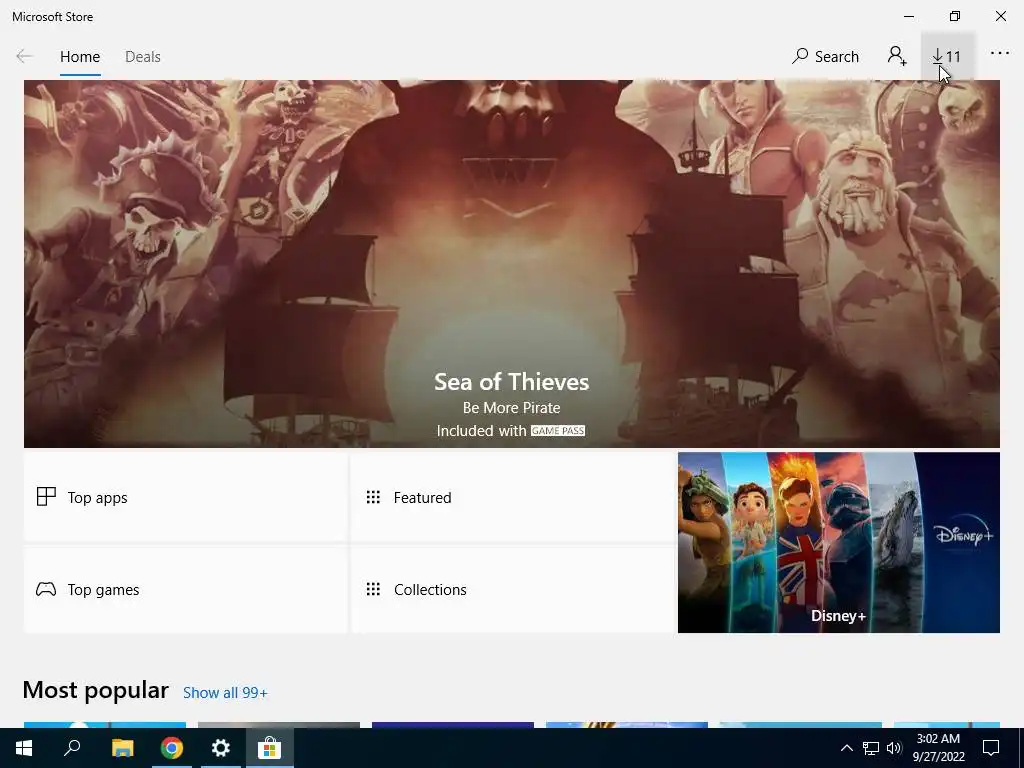Click the Top apps grid icon

[x=46, y=497]
